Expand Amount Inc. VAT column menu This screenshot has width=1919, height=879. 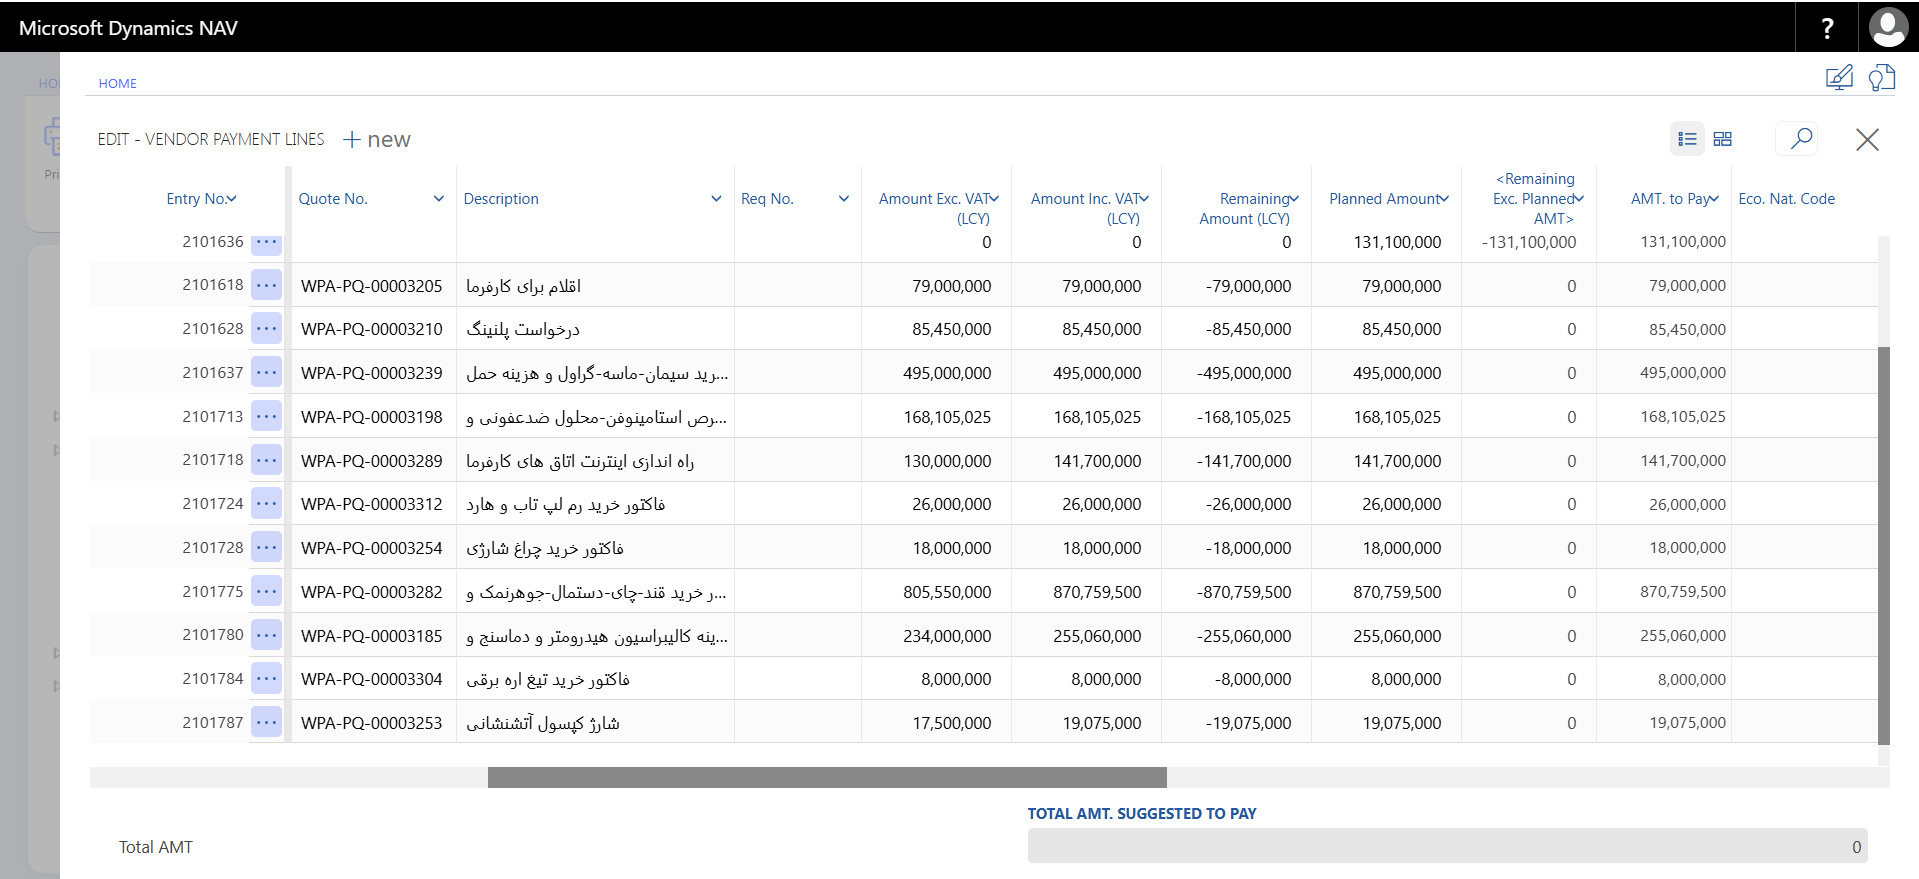1144,199
